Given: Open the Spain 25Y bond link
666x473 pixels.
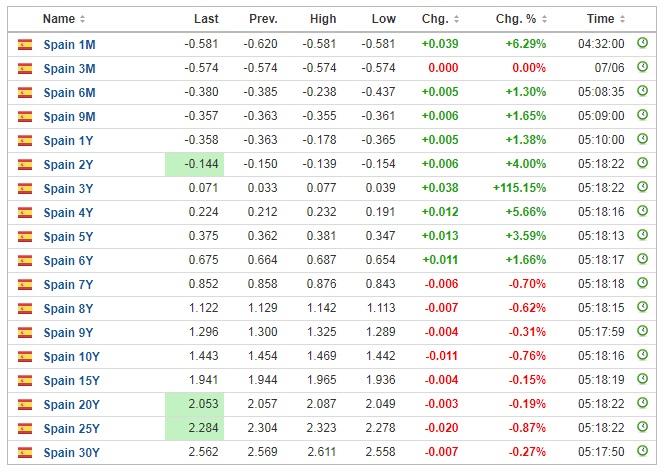Looking at the screenshot, I should tap(71, 428).
